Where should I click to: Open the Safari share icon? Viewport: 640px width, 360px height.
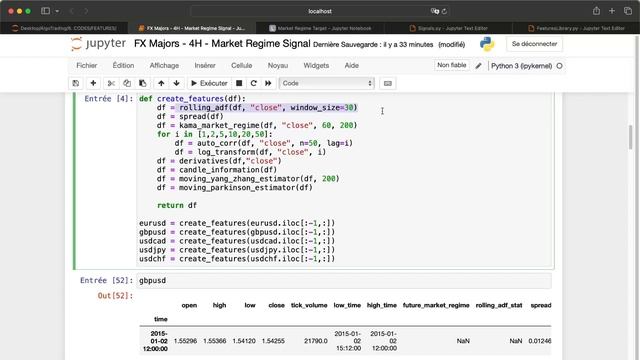click(x=596, y=11)
